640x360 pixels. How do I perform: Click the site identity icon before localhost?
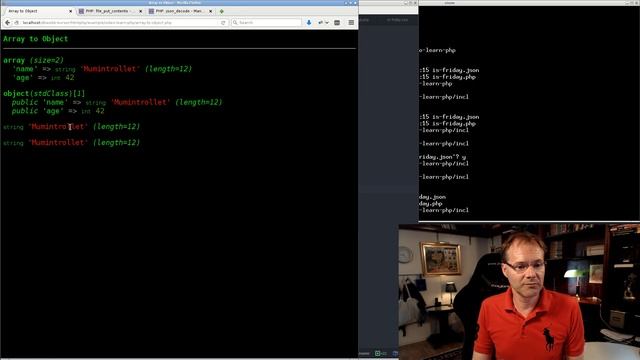click(17, 23)
